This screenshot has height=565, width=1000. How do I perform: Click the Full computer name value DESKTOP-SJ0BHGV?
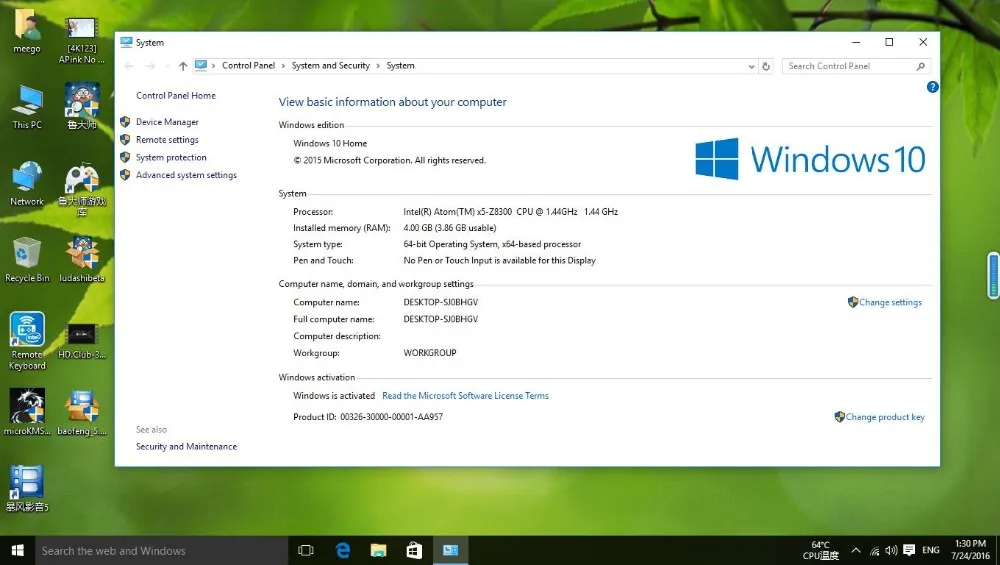[x=441, y=319]
